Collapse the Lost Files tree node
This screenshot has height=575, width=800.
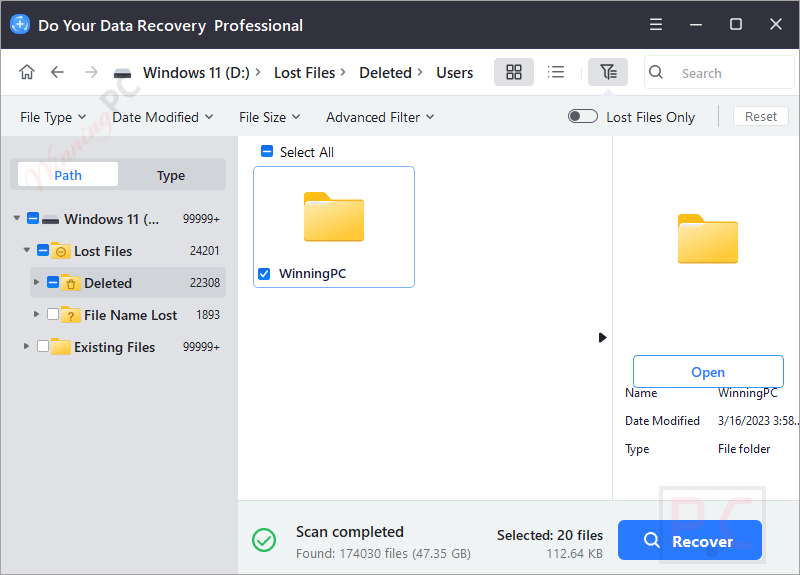click(27, 250)
